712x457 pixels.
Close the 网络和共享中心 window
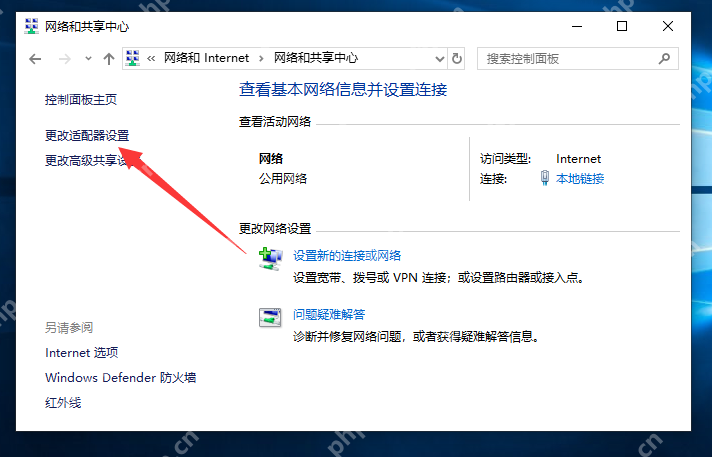(x=668, y=26)
